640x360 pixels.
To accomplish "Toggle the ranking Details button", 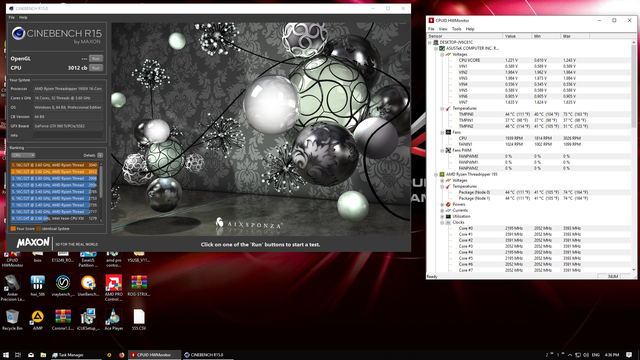I will (100, 155).
